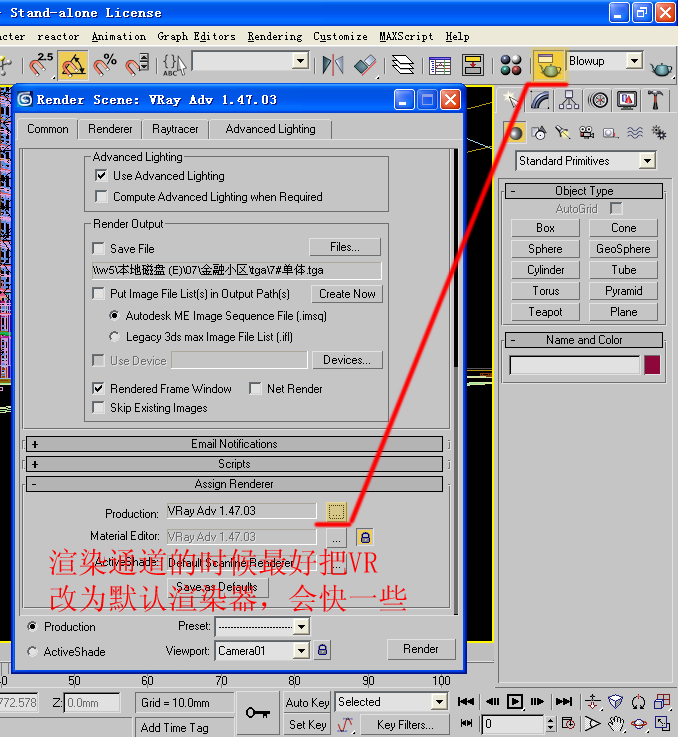The image size is (678, 737).
Task: Open the render type Blowup dropdown
Action: (x=634, y=61)
